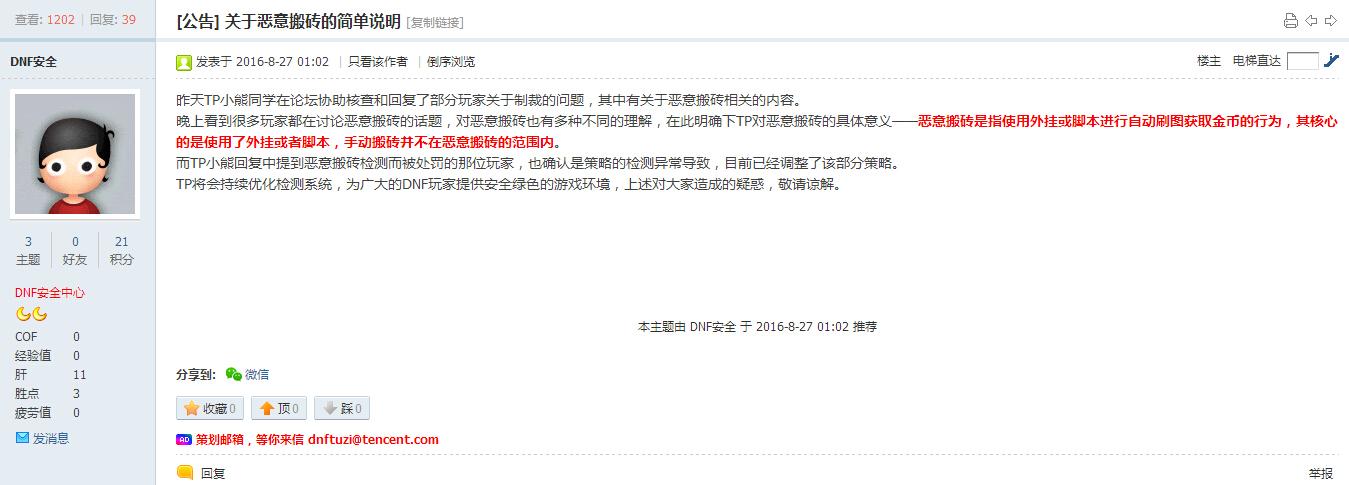Click the envelope send-message icon
The height and width of the screenshot is (485, 1349).
click(x=22, y=438)
